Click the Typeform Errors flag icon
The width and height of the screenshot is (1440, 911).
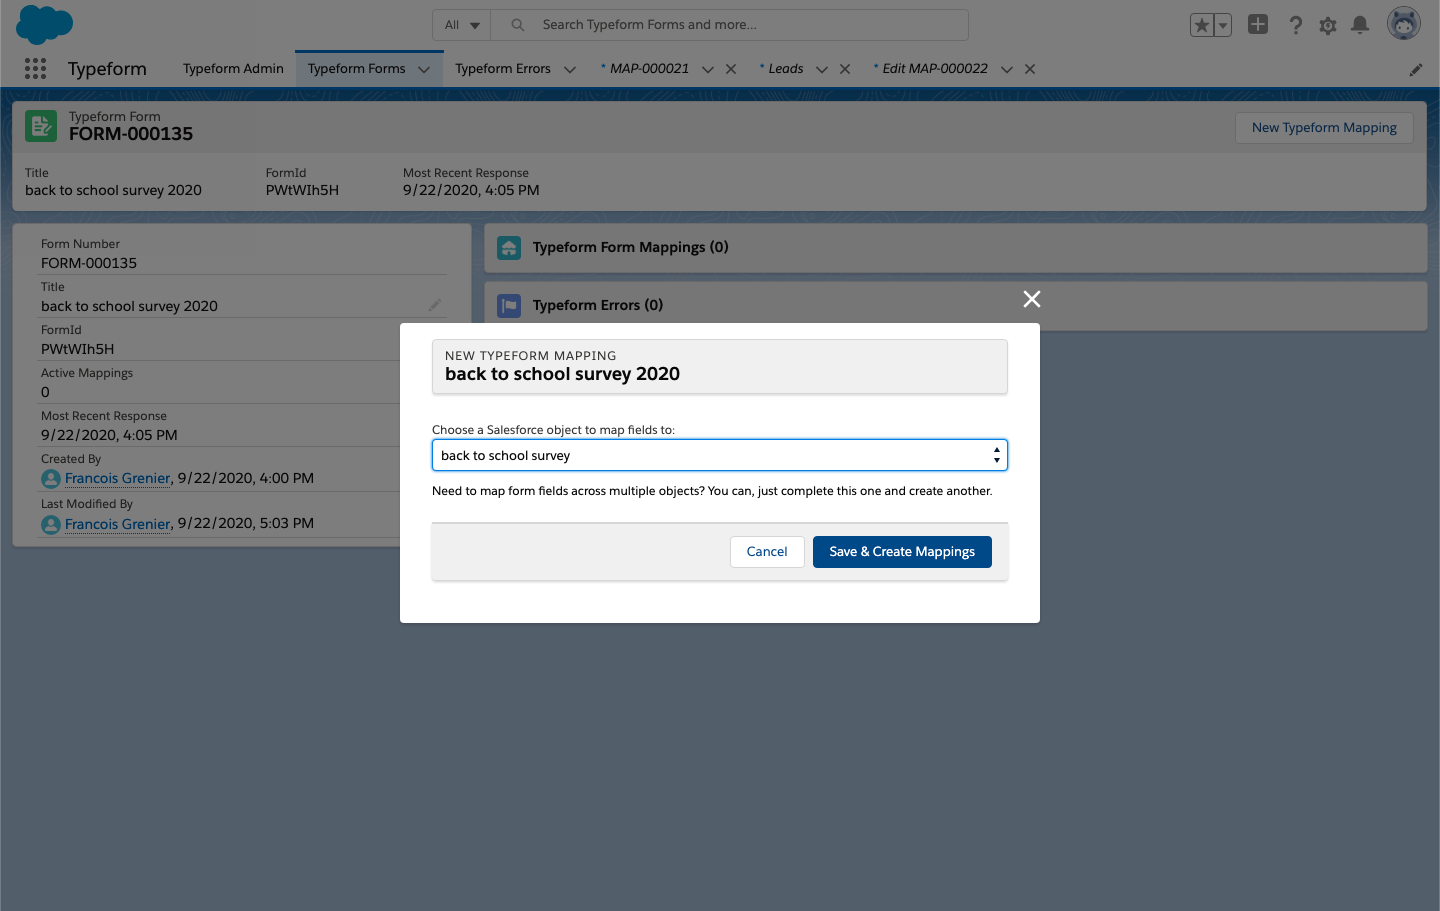(509, 305)
